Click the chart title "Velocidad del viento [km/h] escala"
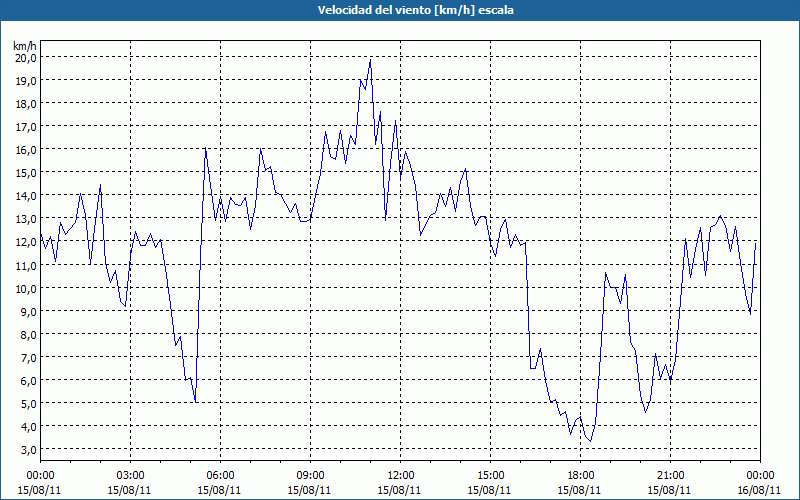800x500 pixels. (415, 10)
